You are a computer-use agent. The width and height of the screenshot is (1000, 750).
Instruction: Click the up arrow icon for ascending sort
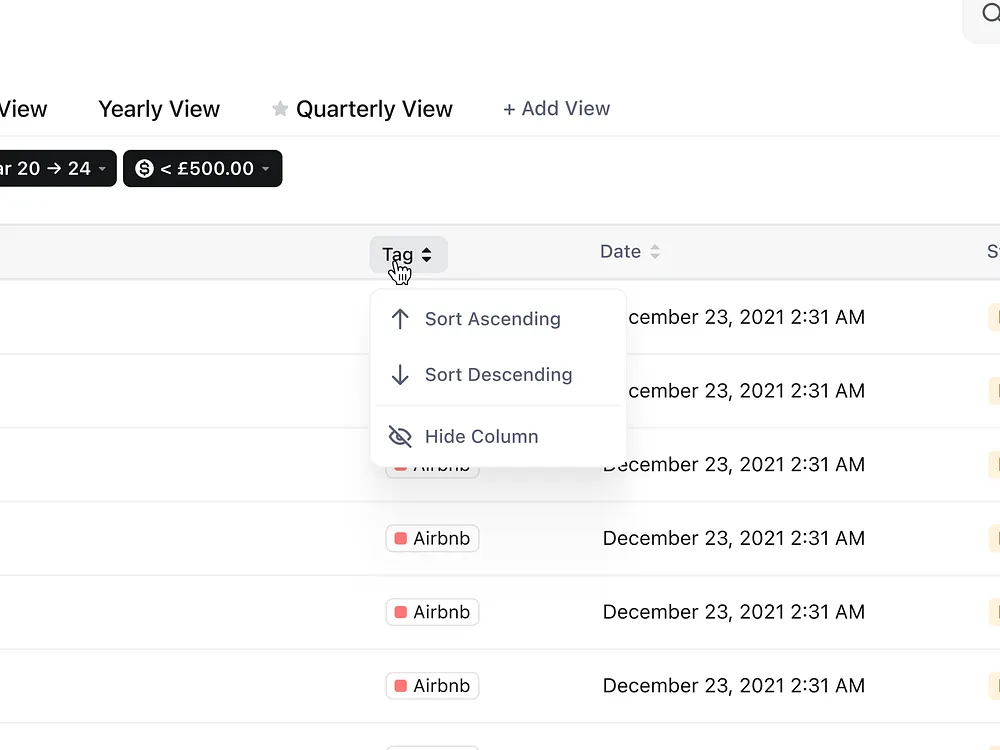[x=400, y=319]
